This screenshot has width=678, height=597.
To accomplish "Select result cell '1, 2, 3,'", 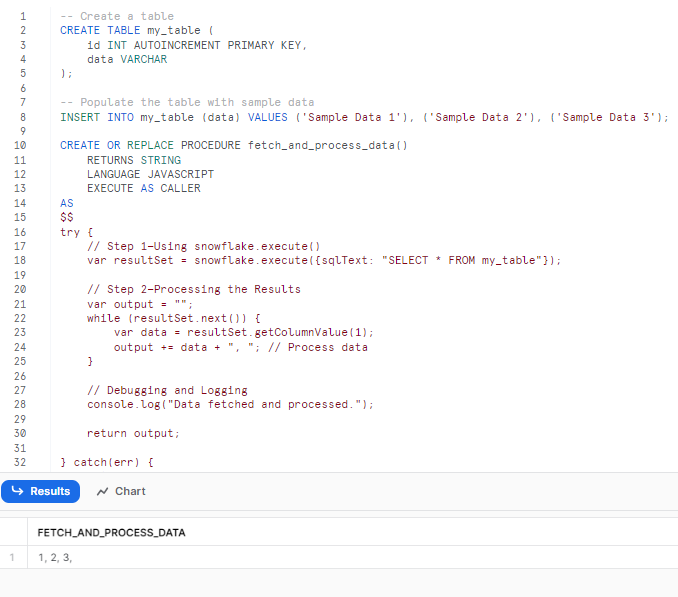I will tap(55, 557).
